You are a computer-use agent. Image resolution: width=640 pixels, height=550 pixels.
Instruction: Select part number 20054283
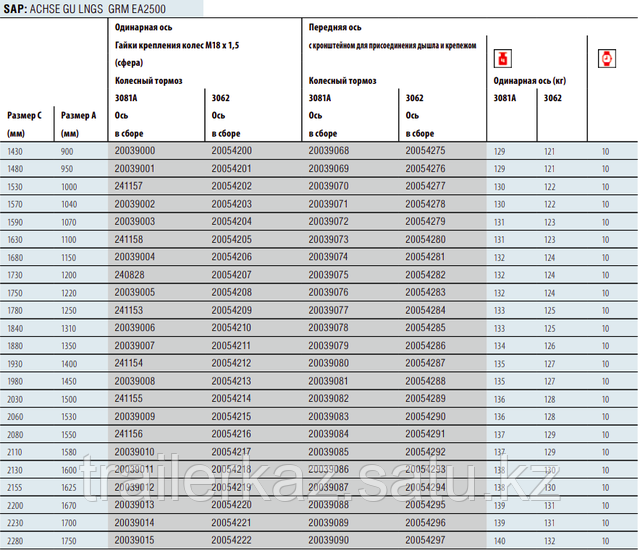coord(425,292)
